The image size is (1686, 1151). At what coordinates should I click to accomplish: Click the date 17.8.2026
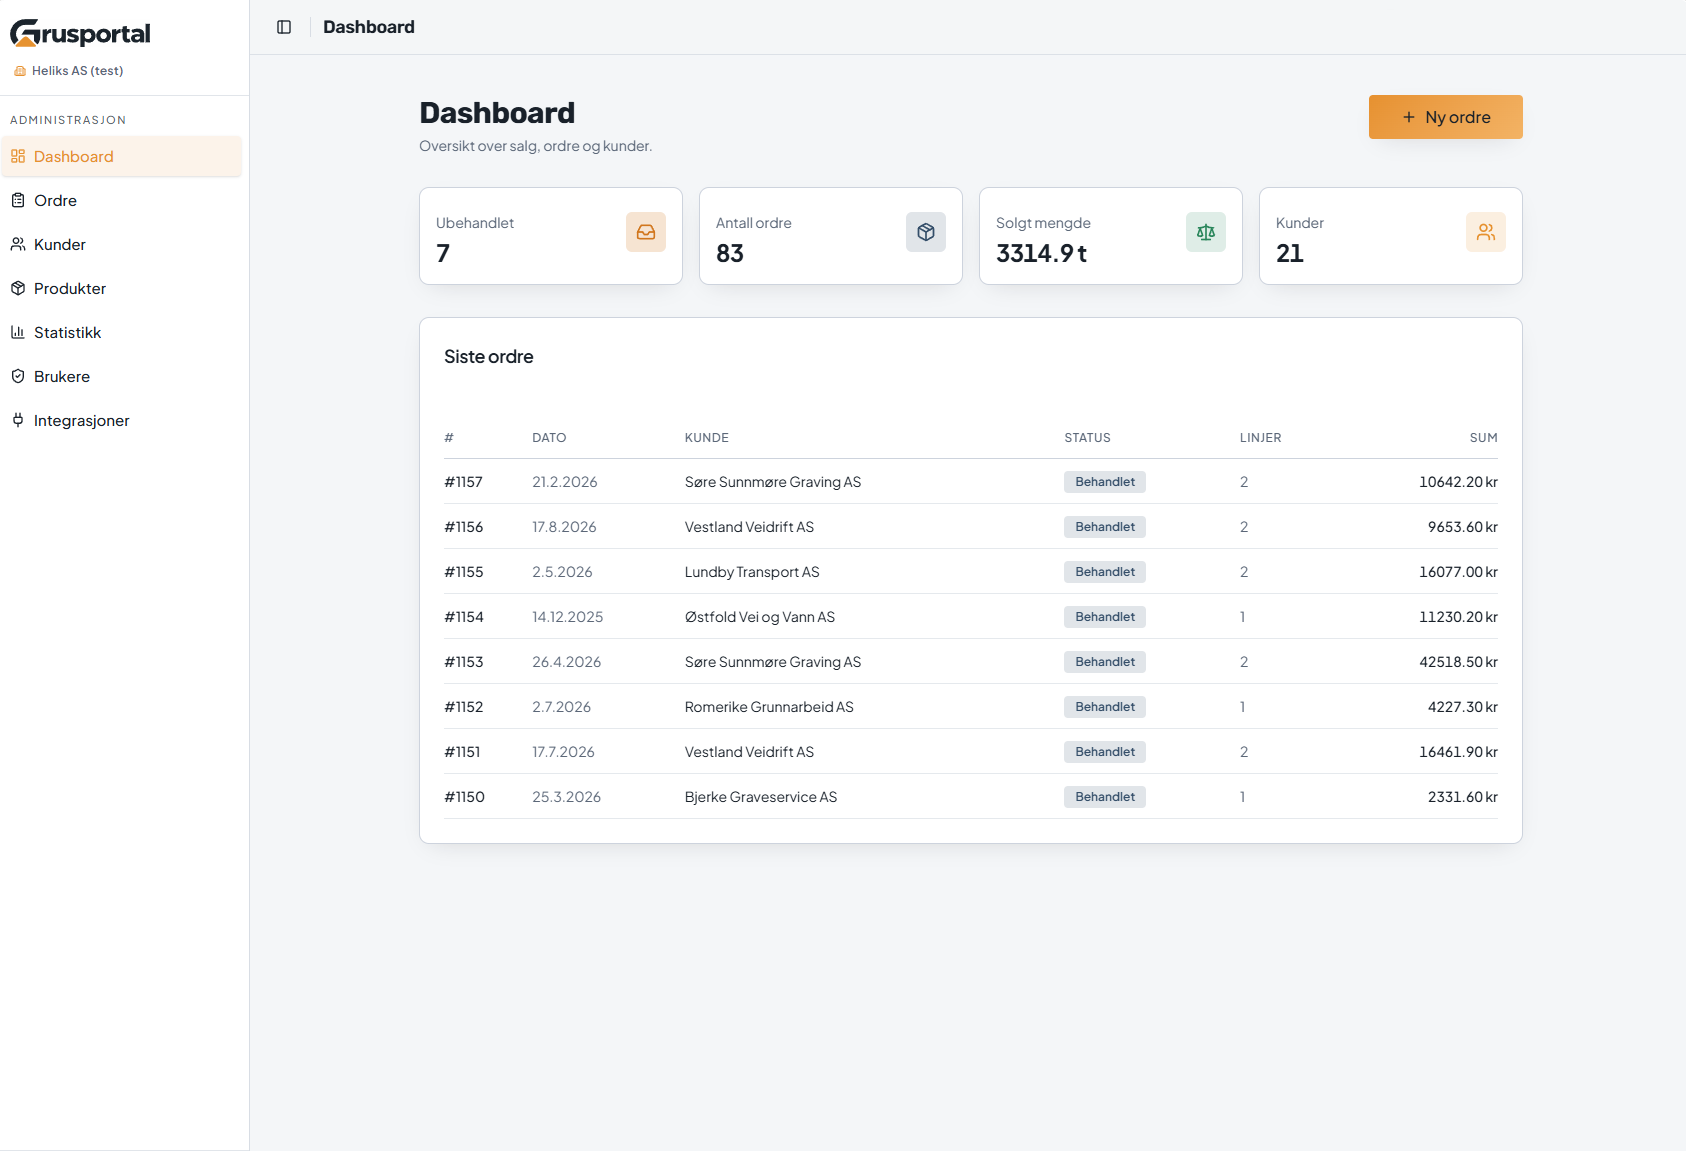coord(564,527)
